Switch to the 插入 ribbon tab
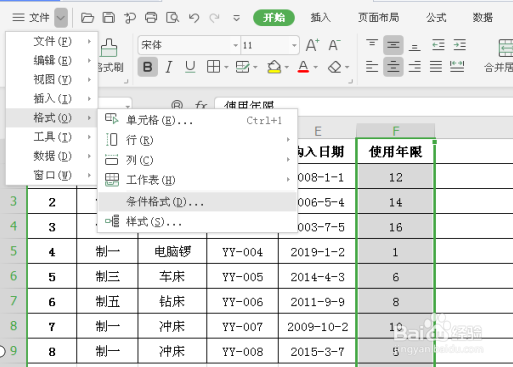The height and width of the screenshot is (367, 513). (321, 17)
